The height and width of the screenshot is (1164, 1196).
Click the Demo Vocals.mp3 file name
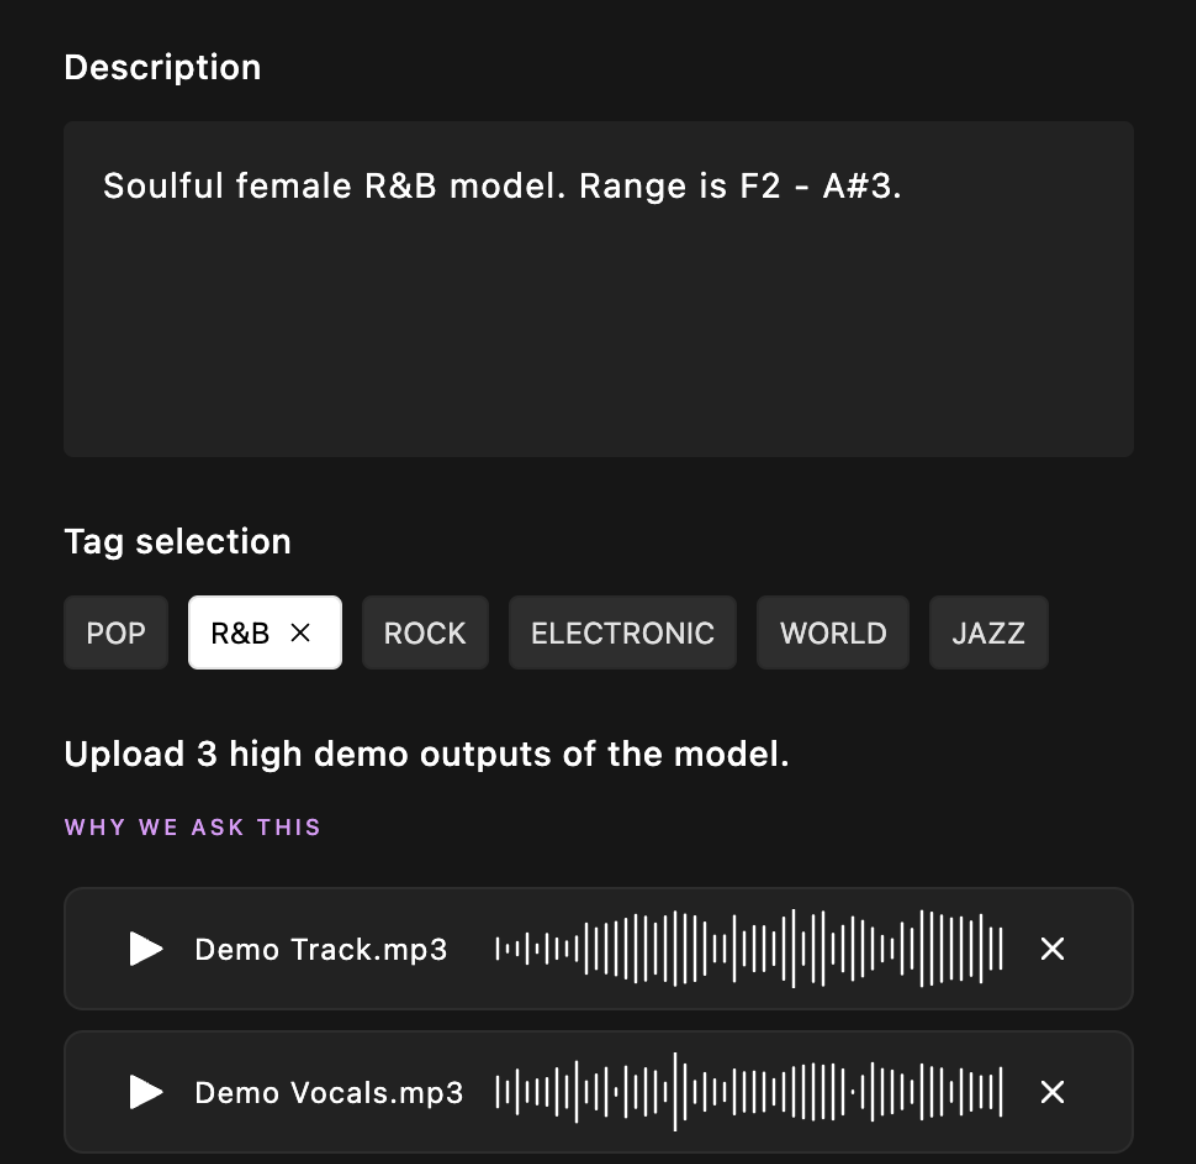pyautogui.click(x=329, y=1093)
